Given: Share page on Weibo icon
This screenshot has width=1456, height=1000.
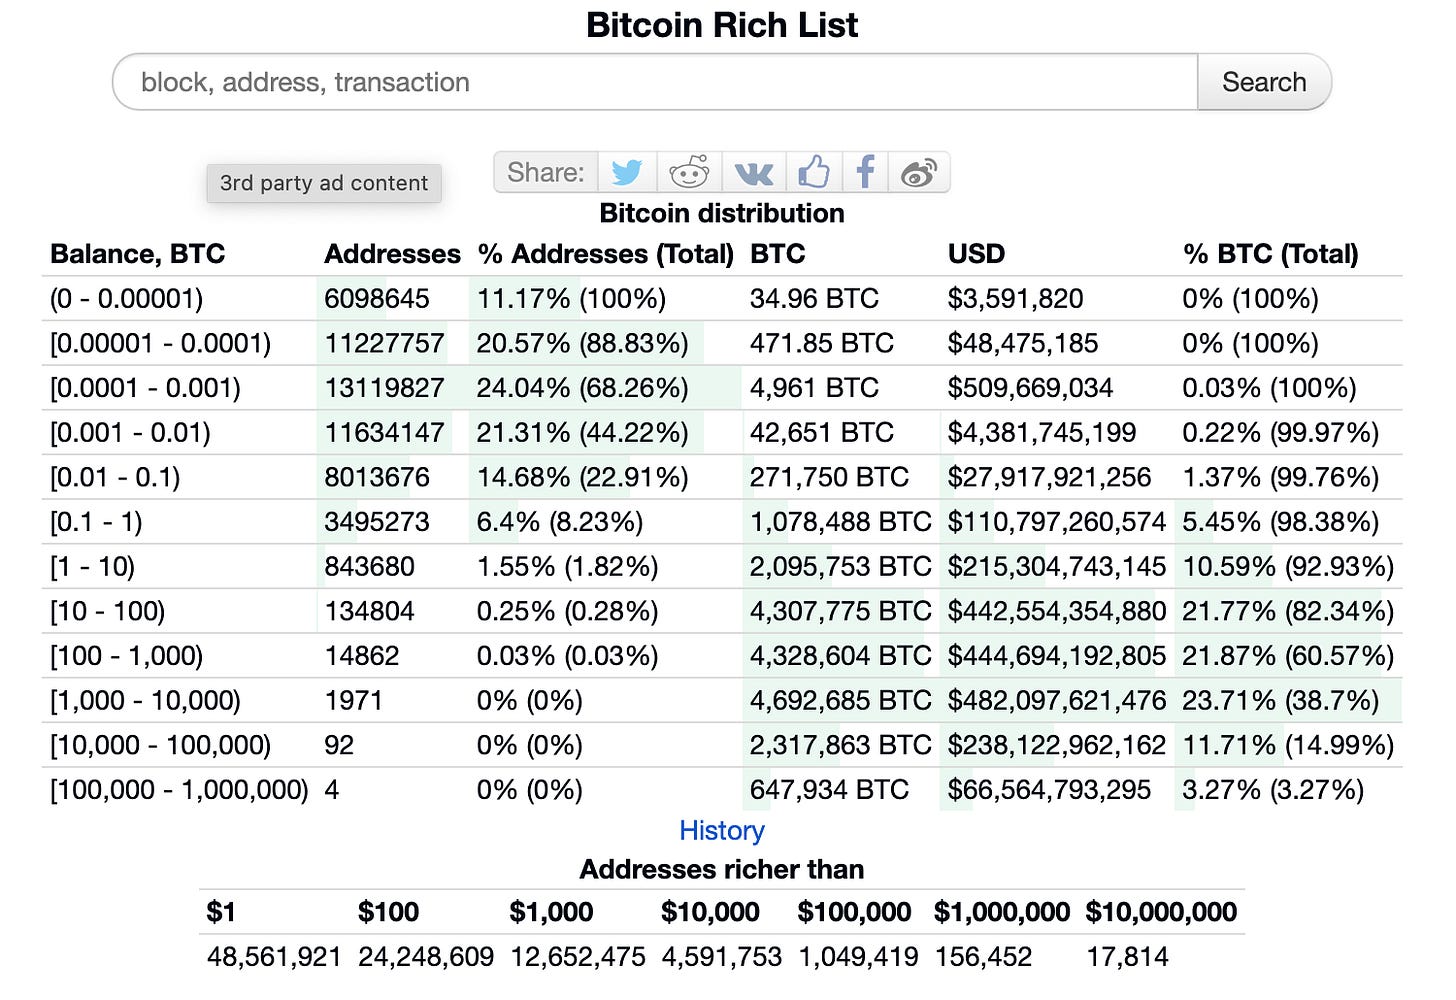Looking at the screenshot, I should click(919, 172).
